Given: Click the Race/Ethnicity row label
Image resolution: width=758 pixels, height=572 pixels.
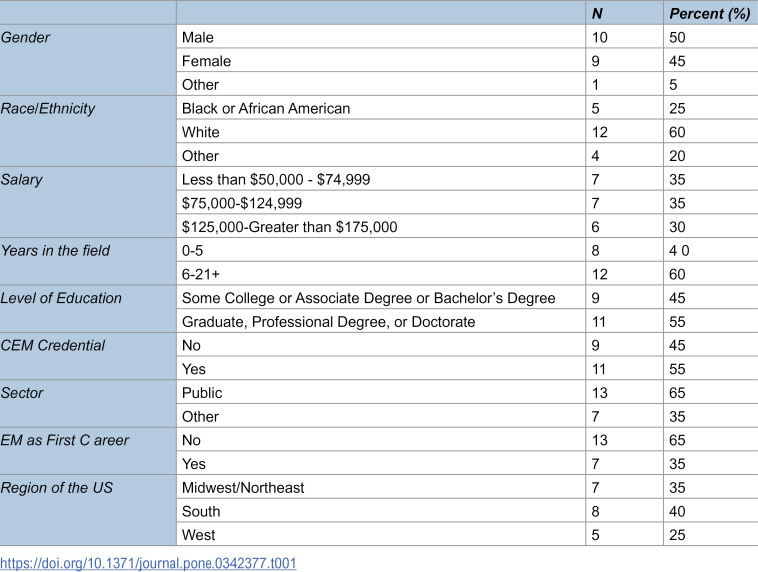Looking at the screenshot, I should point(47,108).
